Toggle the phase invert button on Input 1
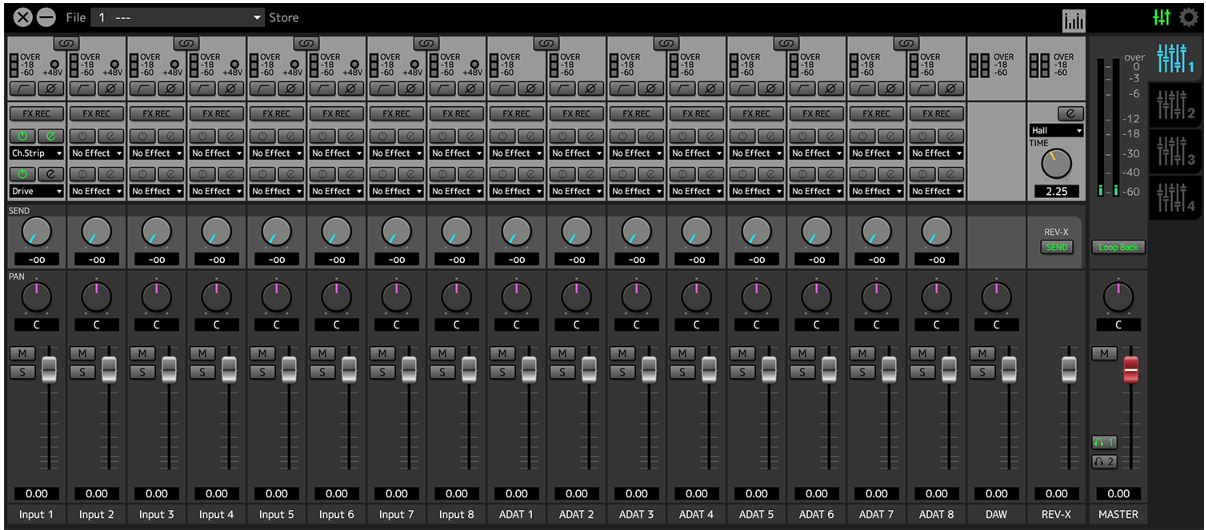Viewport: 1206px width, 530px height. coord(52,89)
